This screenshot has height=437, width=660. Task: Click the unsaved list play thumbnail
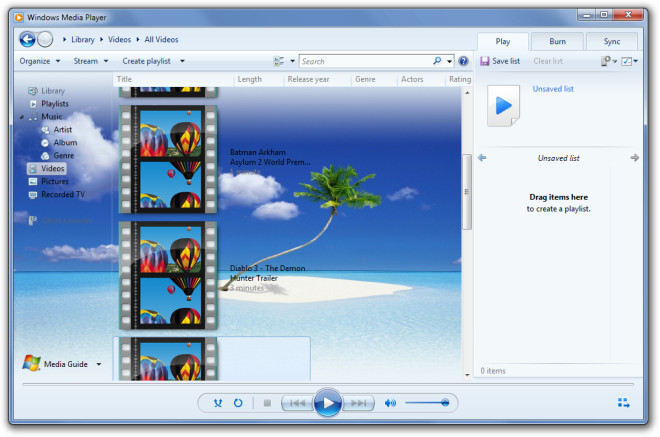(x=503, y=106)
